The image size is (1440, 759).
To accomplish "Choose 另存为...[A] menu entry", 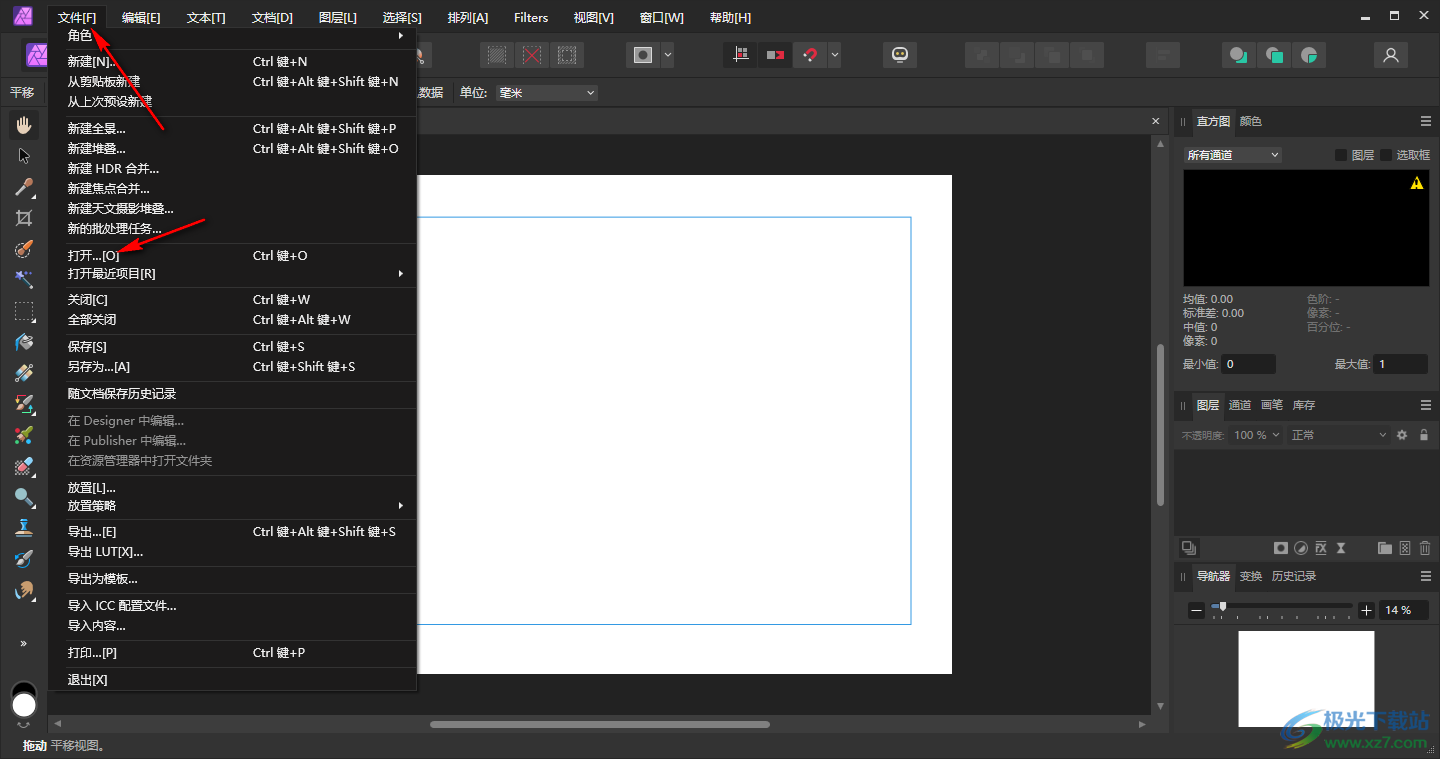I will 99,367.
